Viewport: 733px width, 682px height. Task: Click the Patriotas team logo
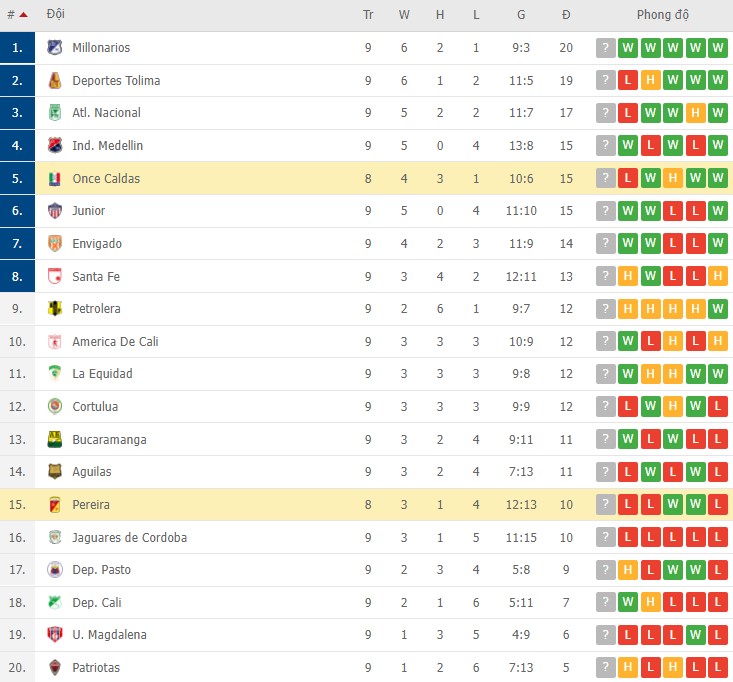coord(55,668)
